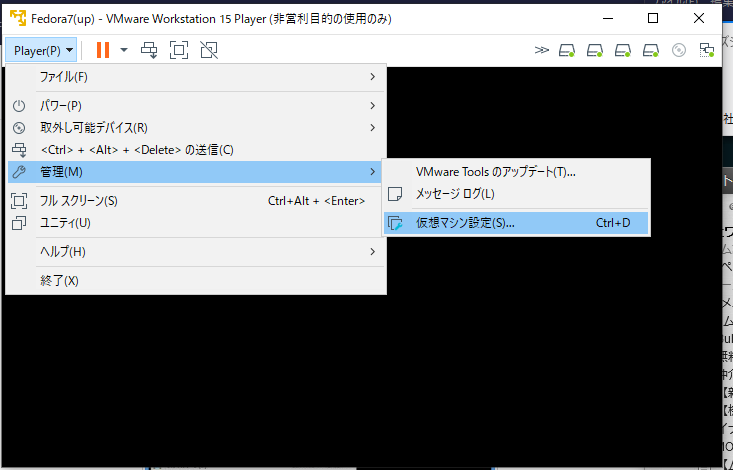Viewport: 733px width, 470px height.
Task: Click the crossed-out Unity mode toolbar icon
Action: [209, 50]
